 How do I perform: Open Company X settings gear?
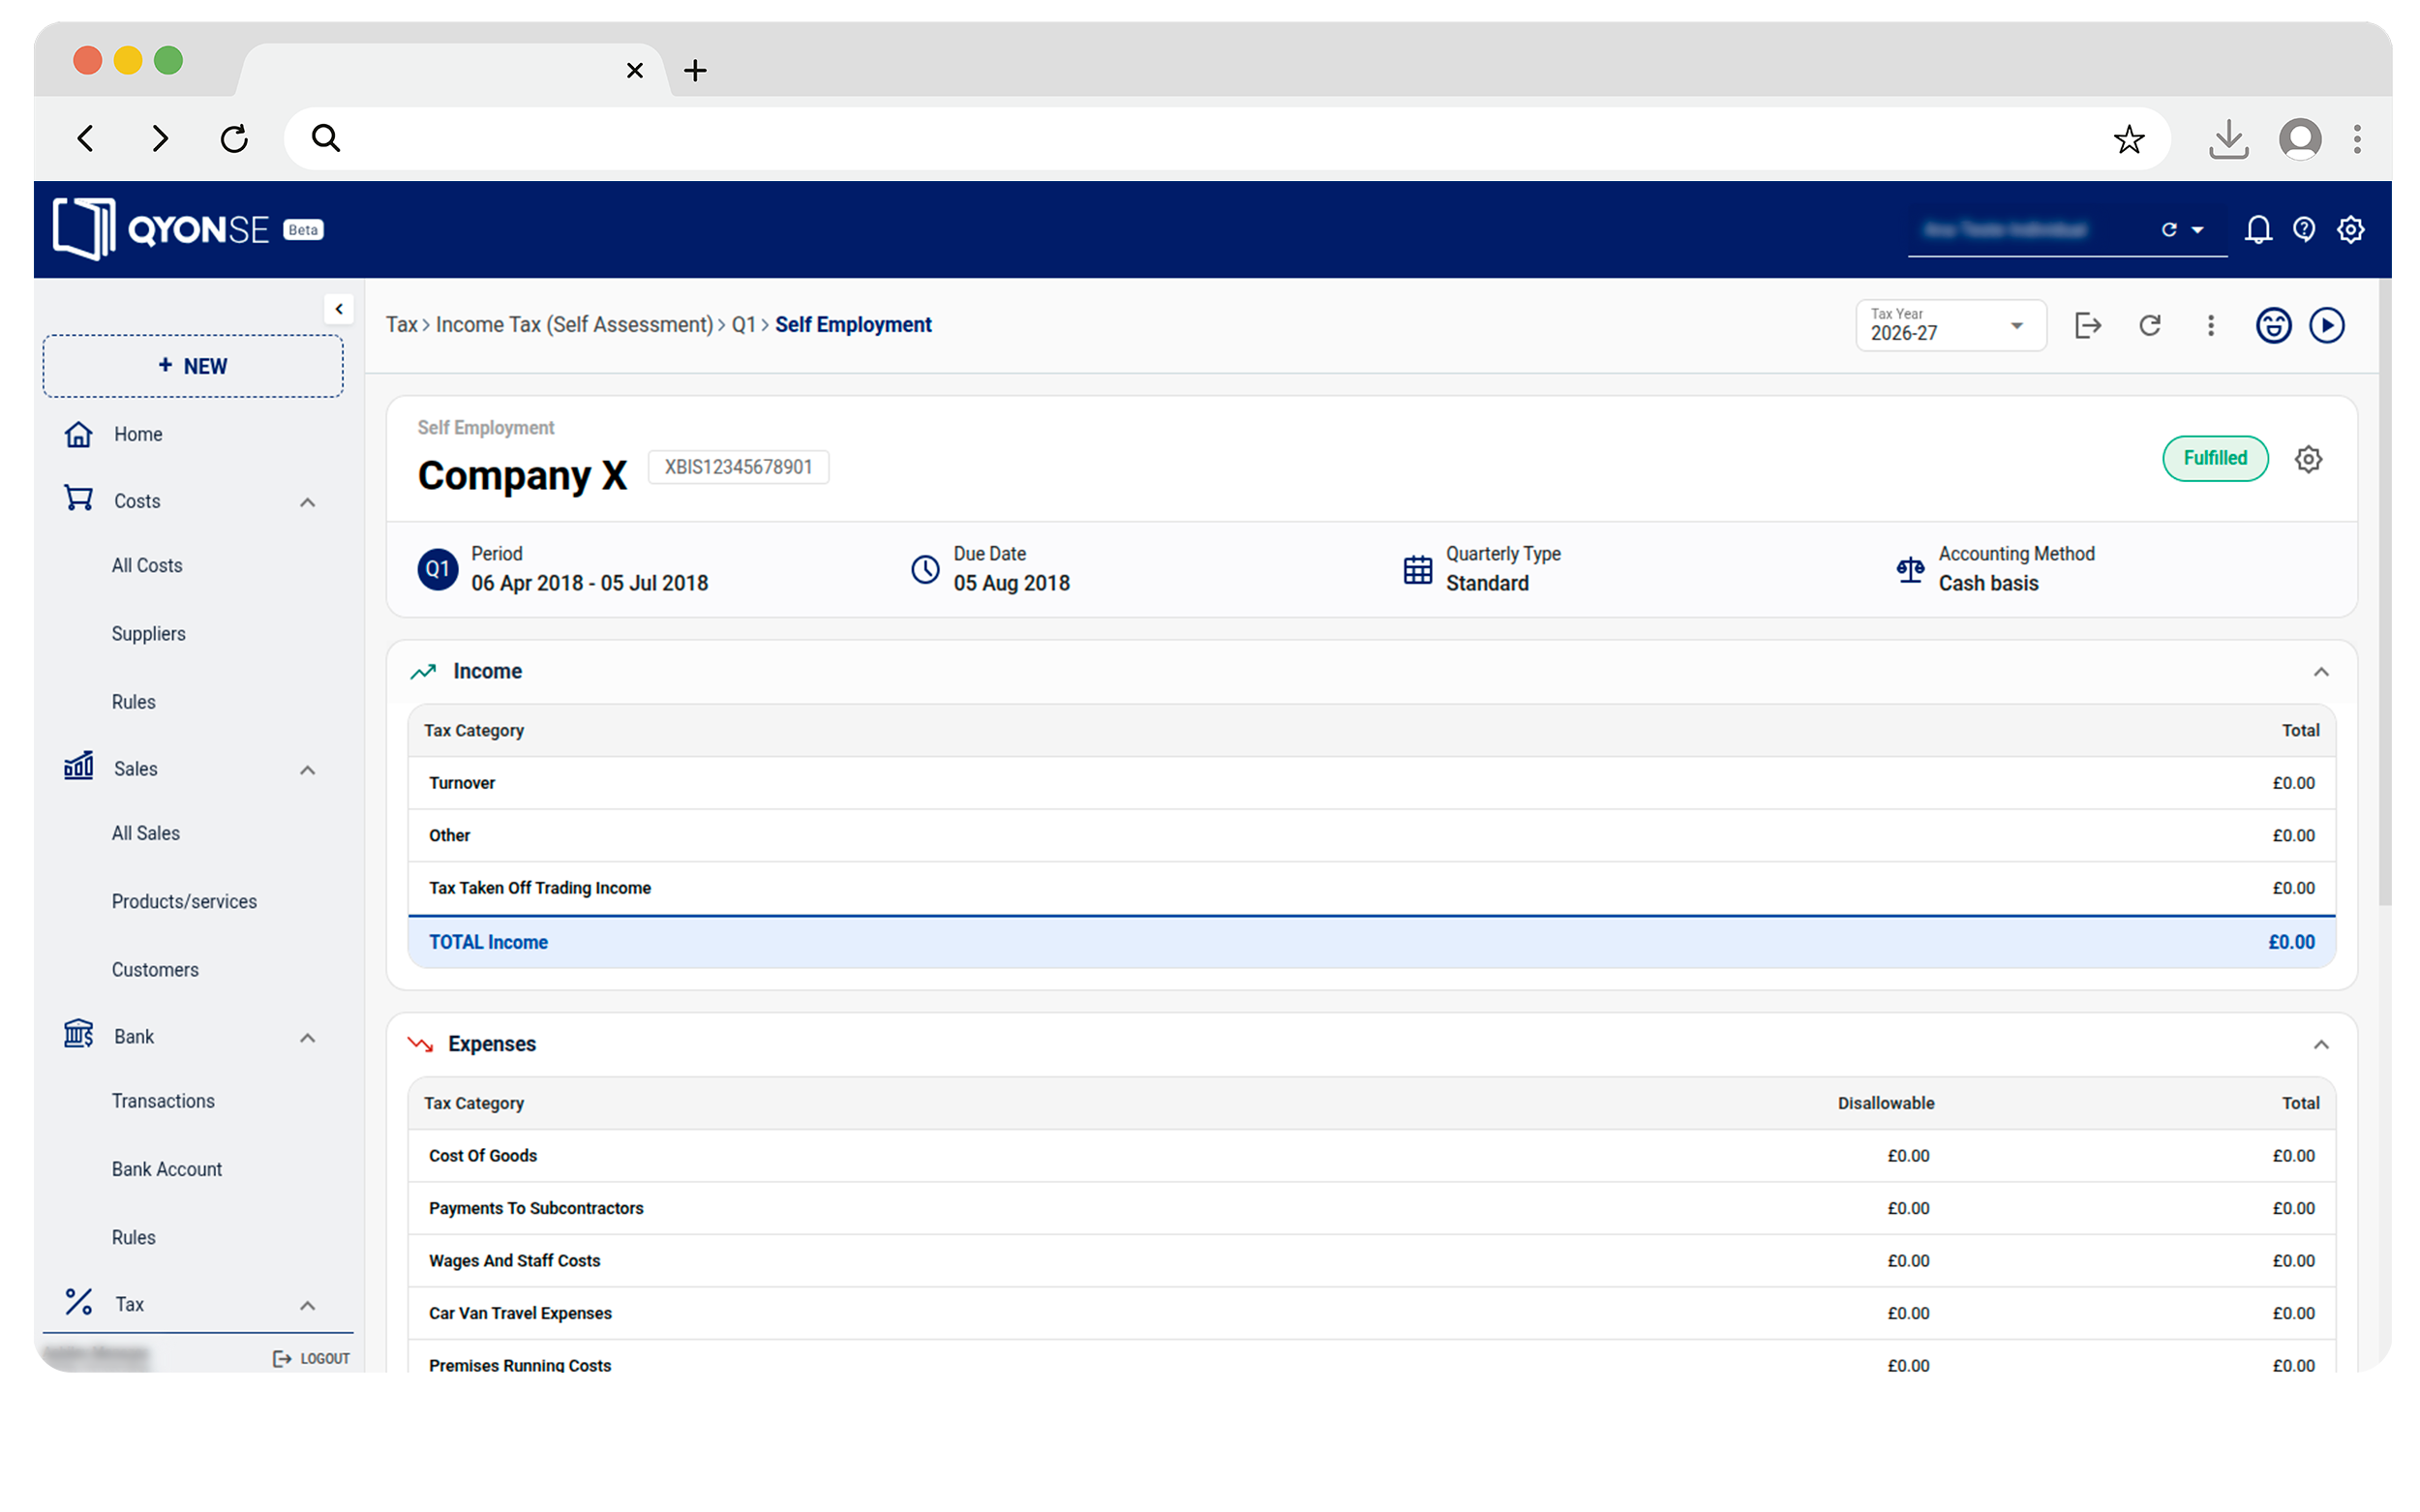click(2308, 459)
